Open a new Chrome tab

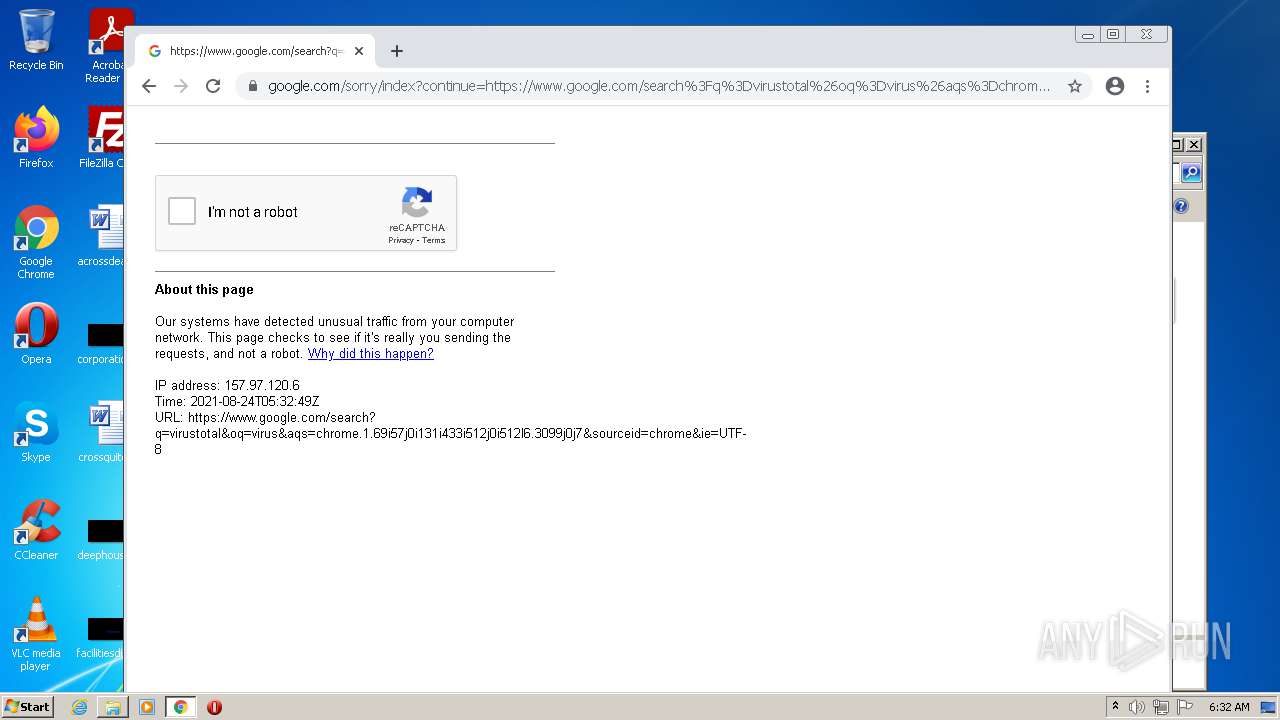(x=397, y=51)
